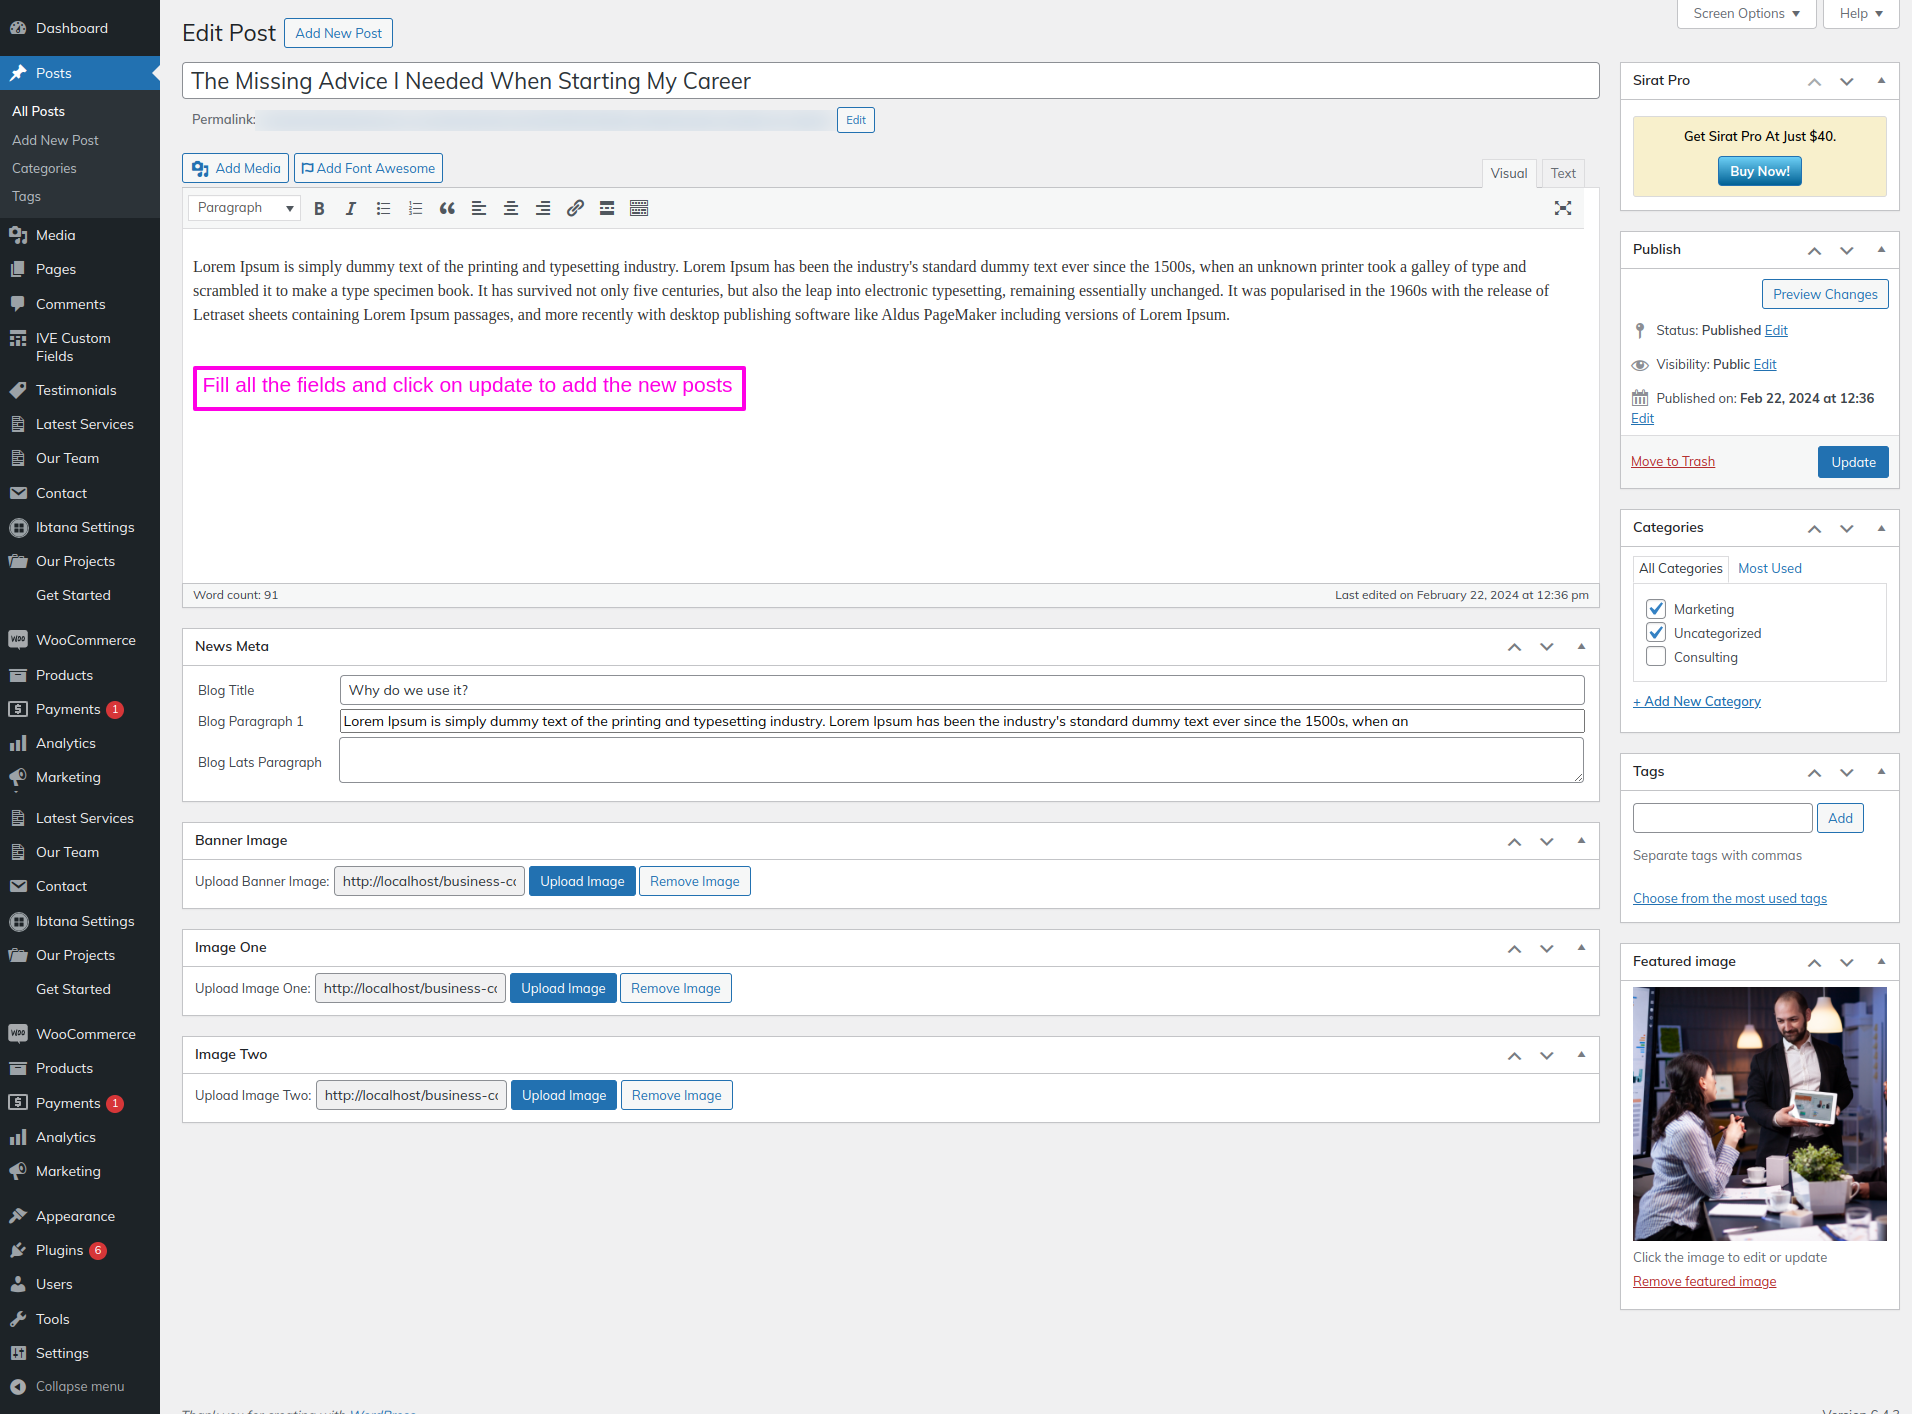Click Move to Trash link
Screen dimensions: 1912x1414
1672,461
